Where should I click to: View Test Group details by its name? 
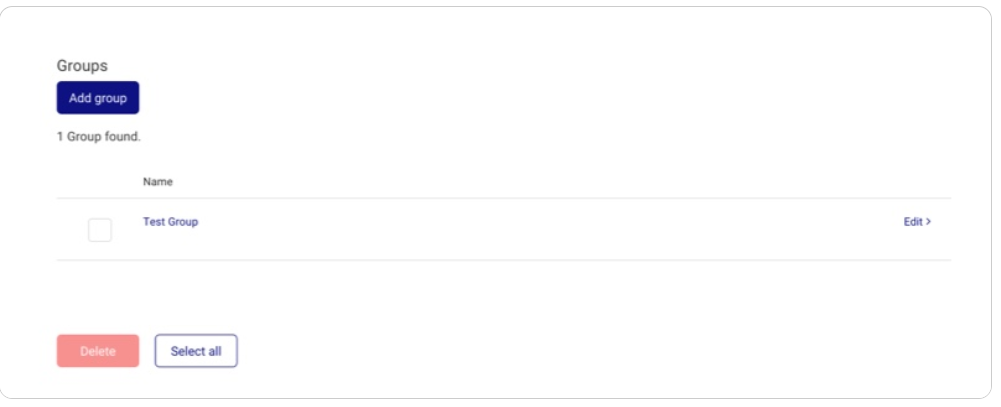click(x=170, y=222)
